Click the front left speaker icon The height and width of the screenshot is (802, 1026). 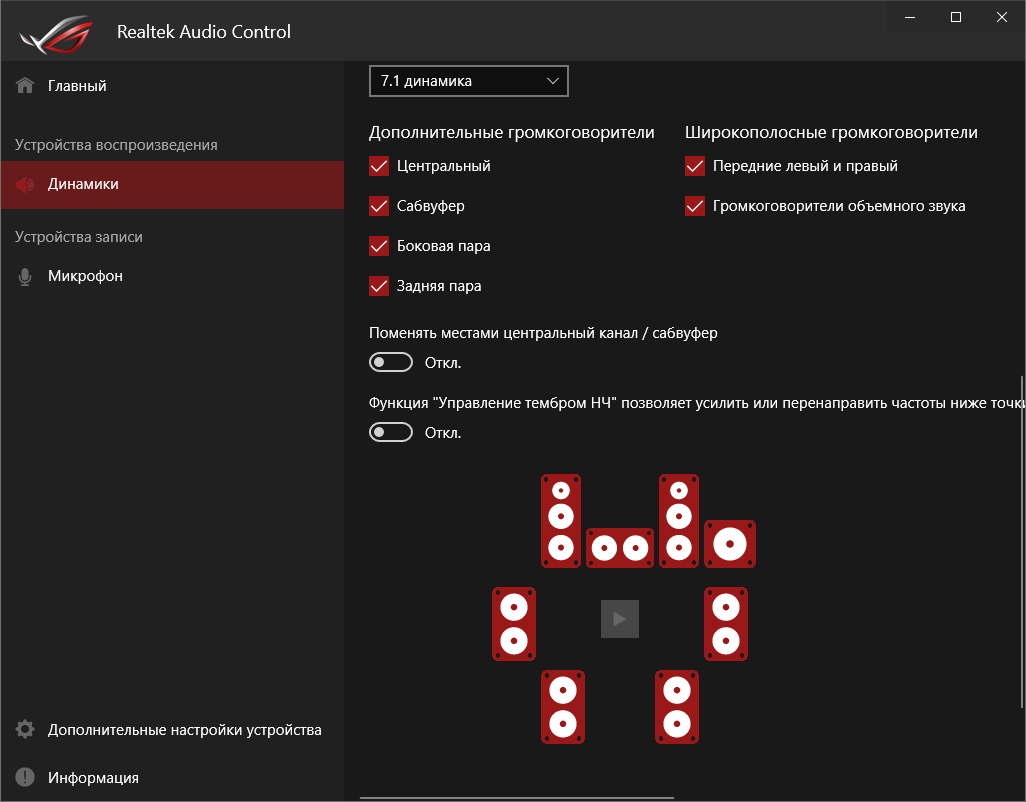pyautogui.click(x=561, y=520)
